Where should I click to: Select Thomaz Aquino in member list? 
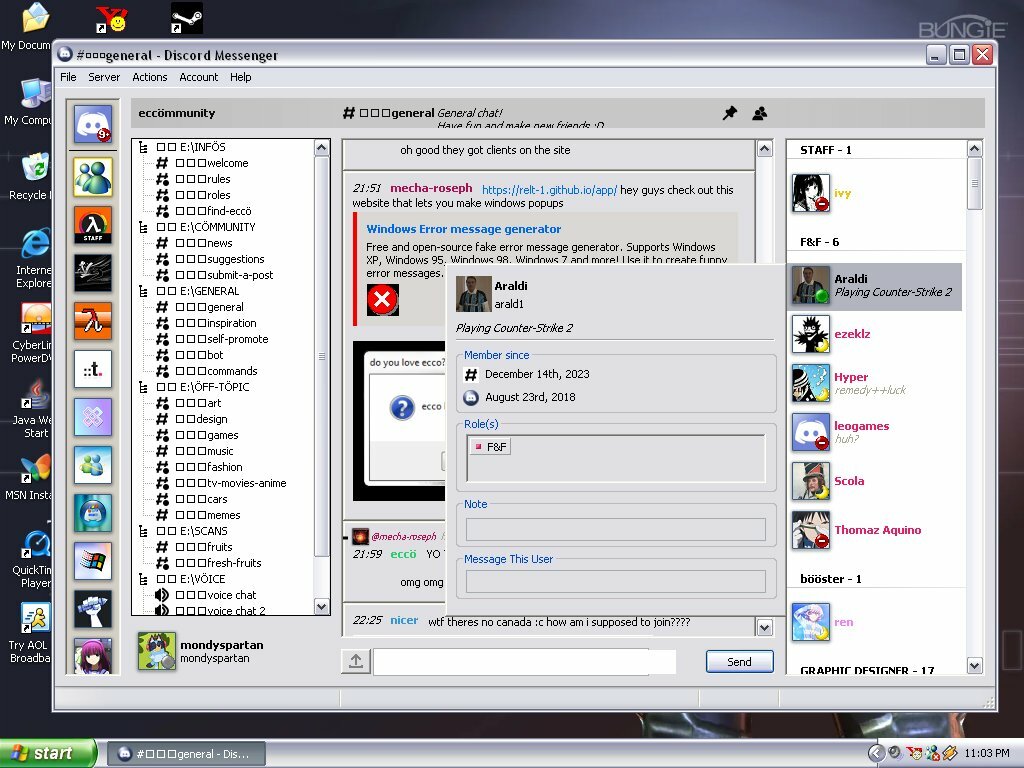pos(875,530)
